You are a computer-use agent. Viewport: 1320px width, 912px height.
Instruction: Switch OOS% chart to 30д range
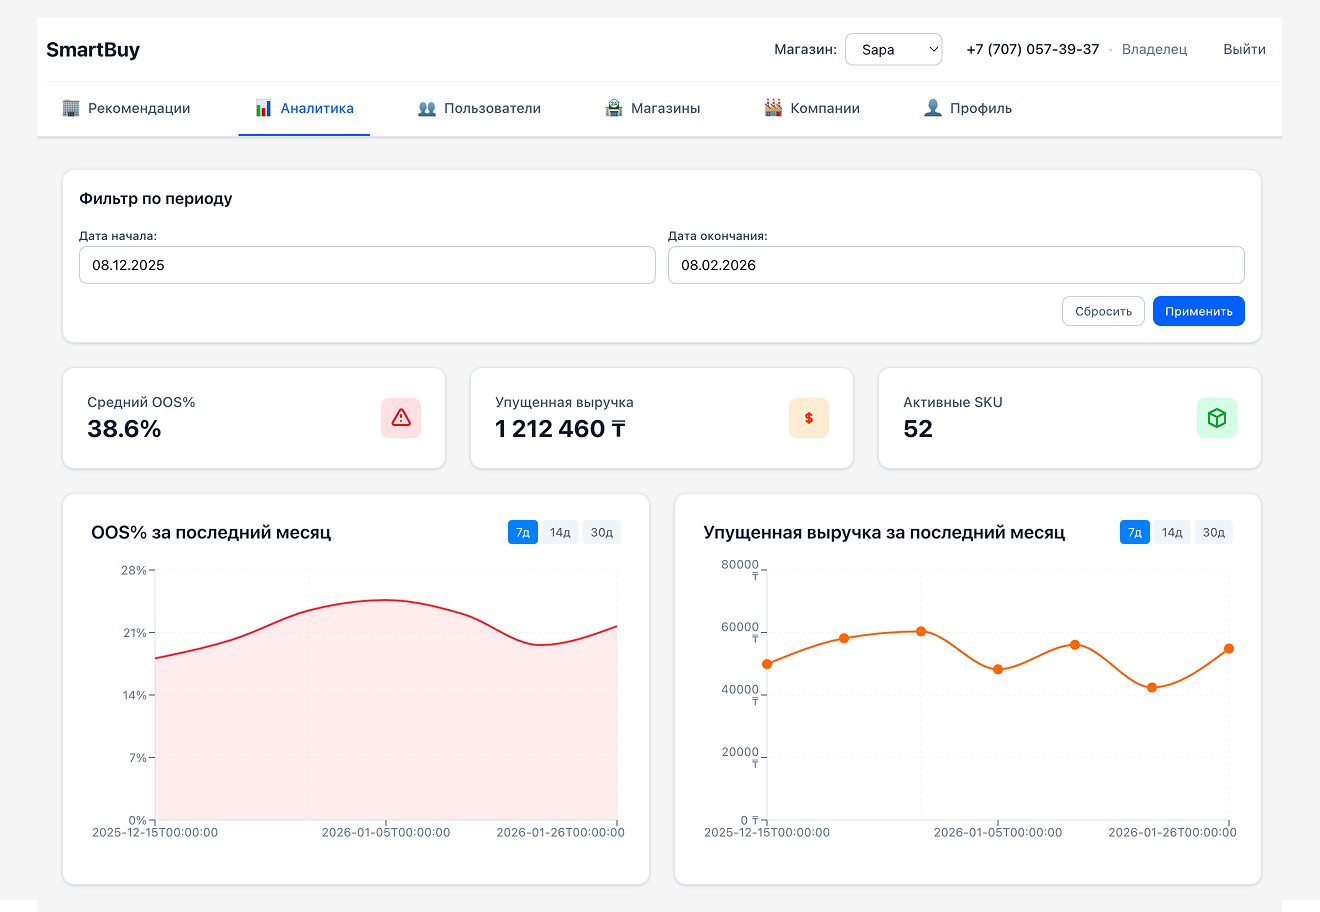(x=602, y=532)
